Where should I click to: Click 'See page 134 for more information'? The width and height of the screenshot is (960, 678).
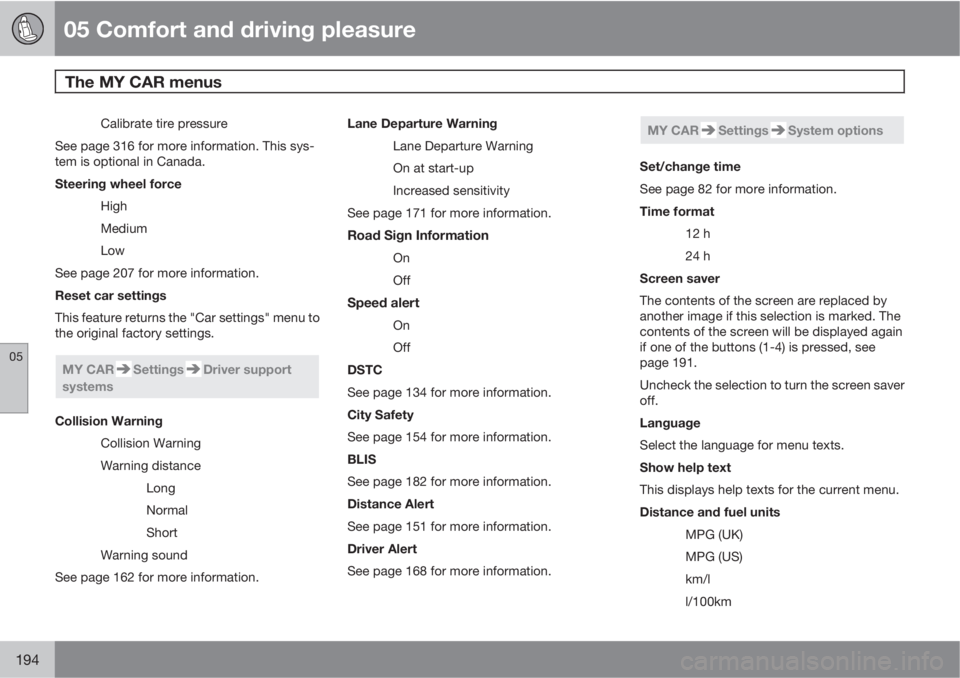point(449,393)
